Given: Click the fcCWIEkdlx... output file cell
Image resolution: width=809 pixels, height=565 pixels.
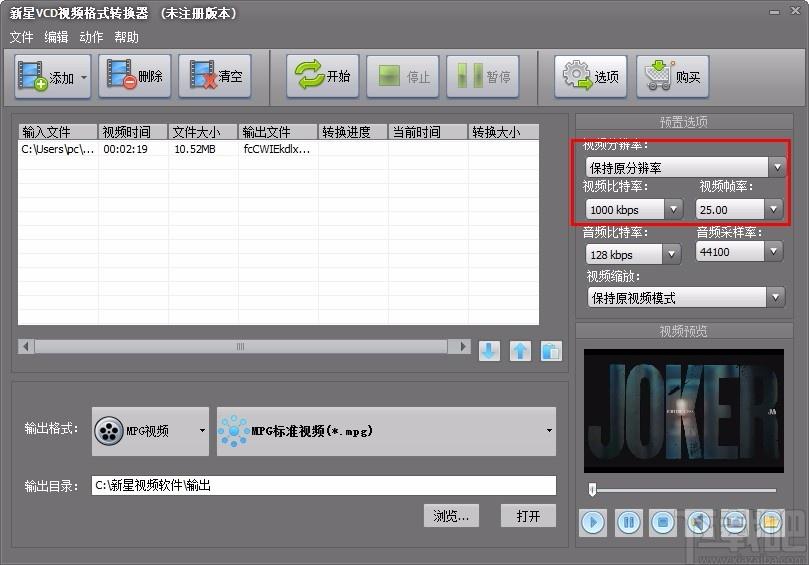Looking at the screenshot, I should click(277, 149).
